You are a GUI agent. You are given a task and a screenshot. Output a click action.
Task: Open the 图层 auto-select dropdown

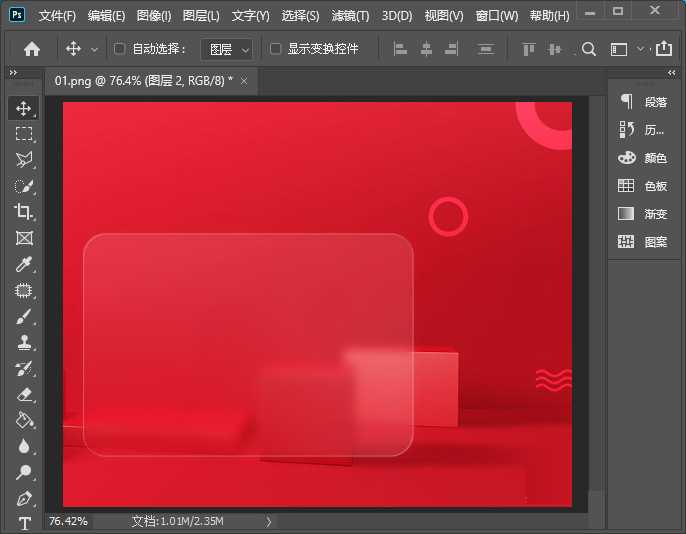click(x=228, y=49)
